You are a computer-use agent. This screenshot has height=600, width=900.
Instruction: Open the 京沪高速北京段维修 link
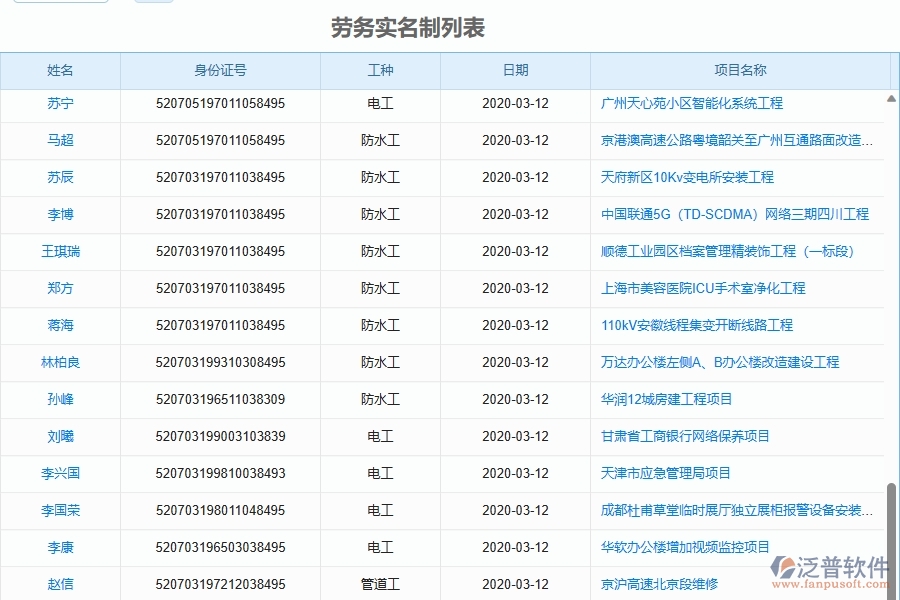tap(662, 584)
